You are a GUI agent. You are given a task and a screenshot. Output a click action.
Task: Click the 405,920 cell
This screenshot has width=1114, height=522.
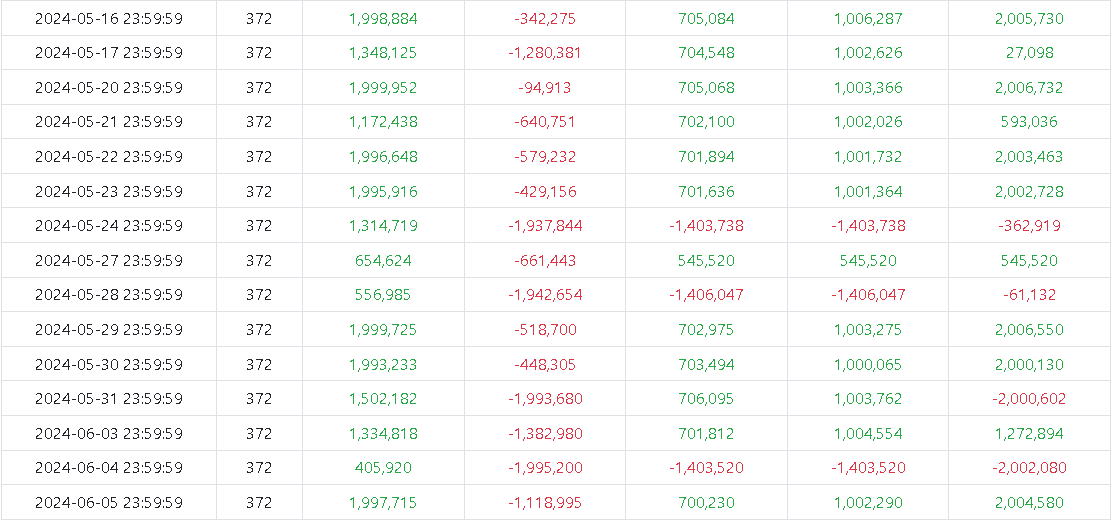tap(383, 468)
